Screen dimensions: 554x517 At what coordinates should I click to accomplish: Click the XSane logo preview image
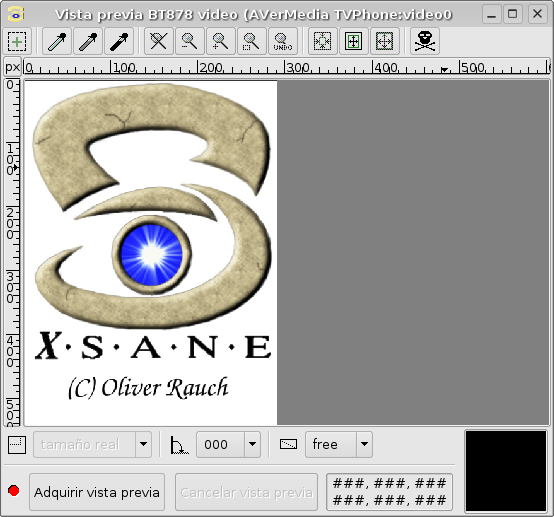[x=151, y=252]
